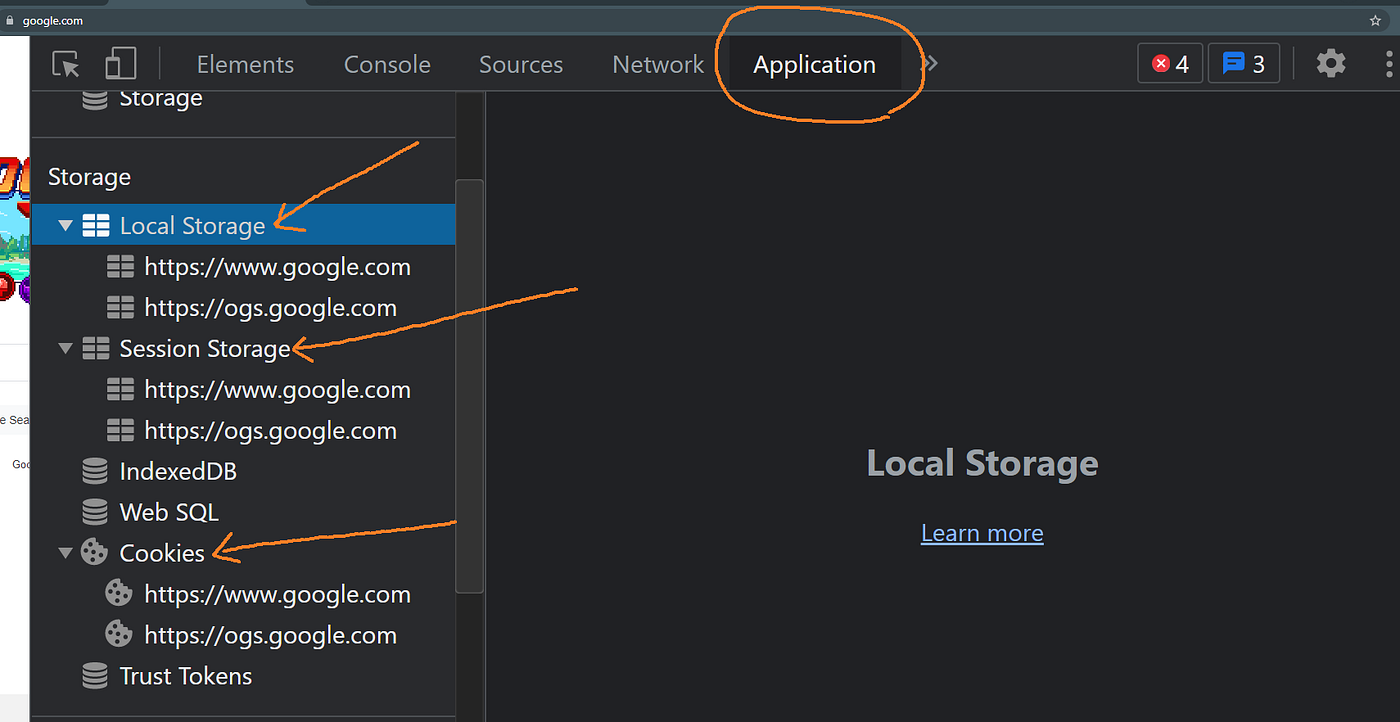Open https://ogs.google.com under Cookies
Screen dimensions: 1400x722
(270, 635)
